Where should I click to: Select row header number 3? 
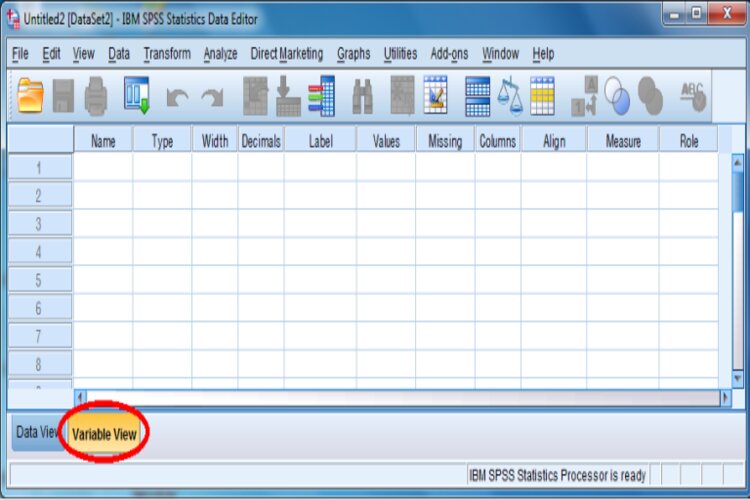(x=40, y=223)
